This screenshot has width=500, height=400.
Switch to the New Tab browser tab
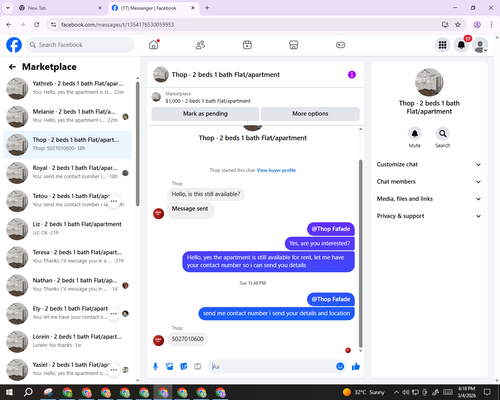pyautogui.click(x=61, y=8)
